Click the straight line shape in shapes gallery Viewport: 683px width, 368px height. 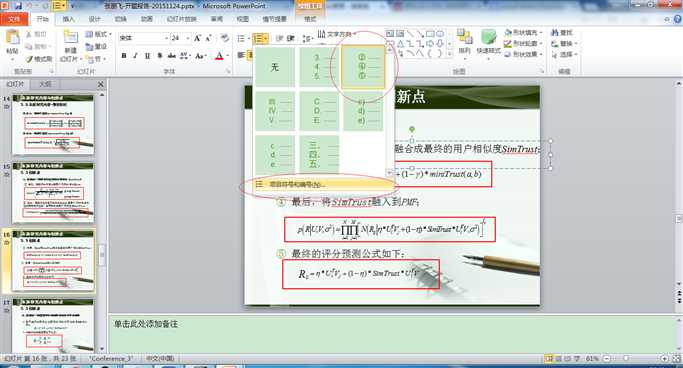[x=410, y=34]
